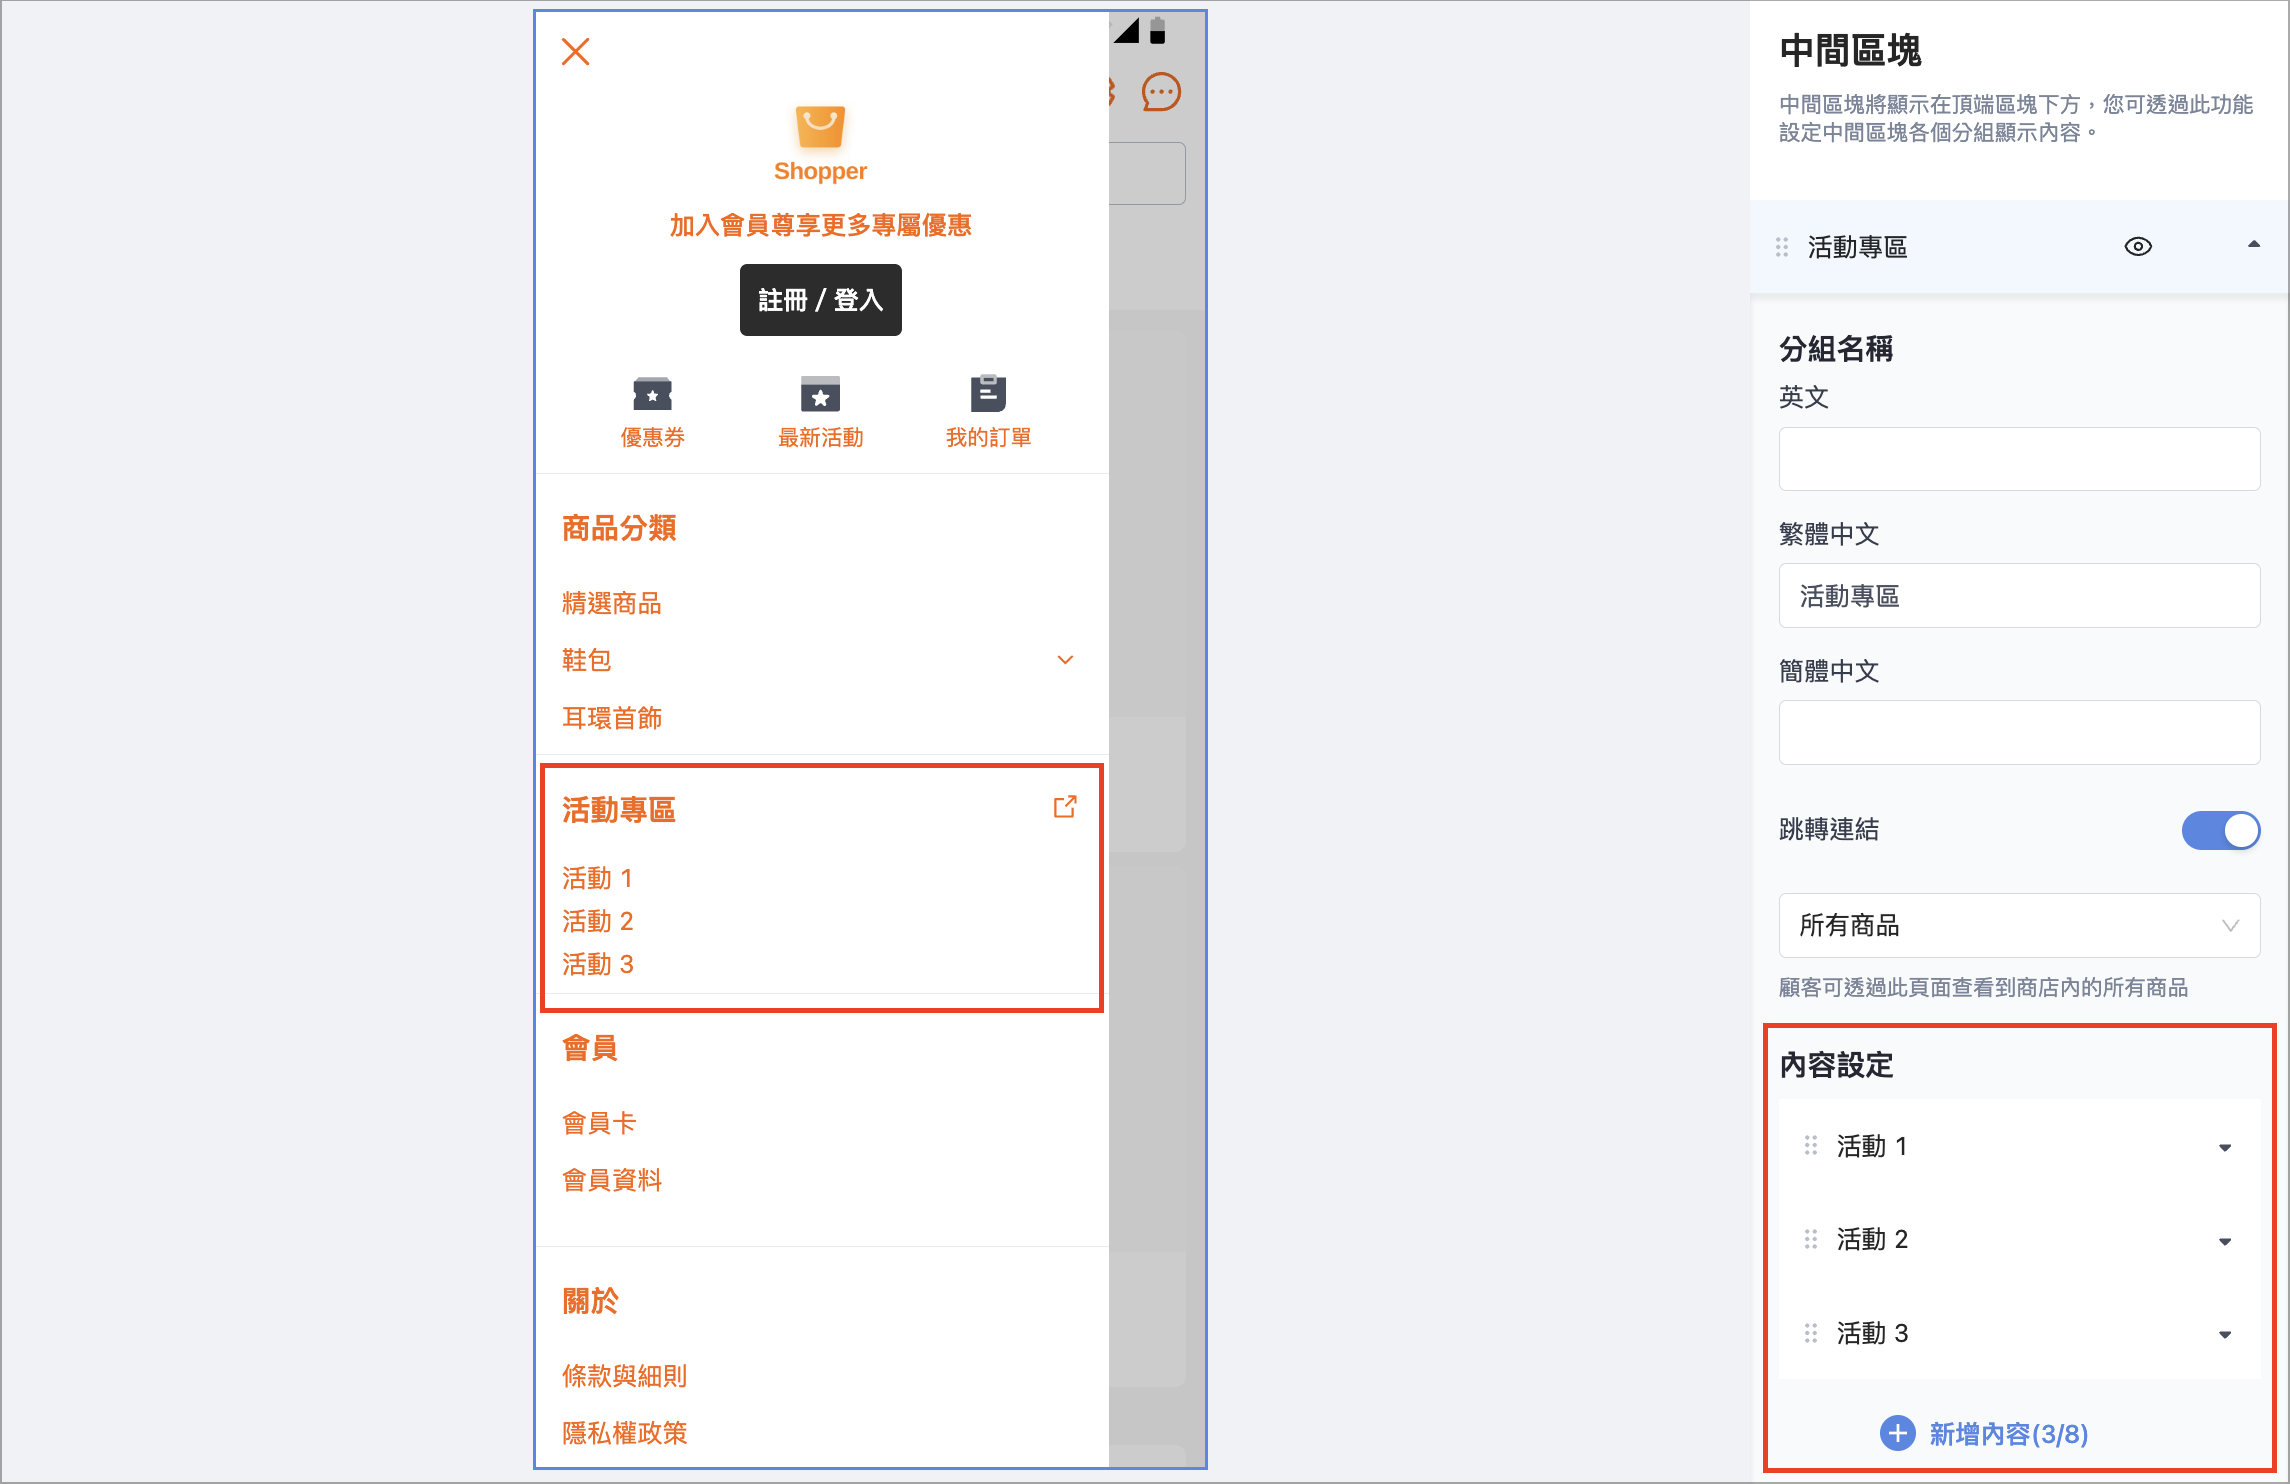2290x1484 pixels.
Task: Click 加入會員尊享更多專屬優惠 text
Action: 820,225
